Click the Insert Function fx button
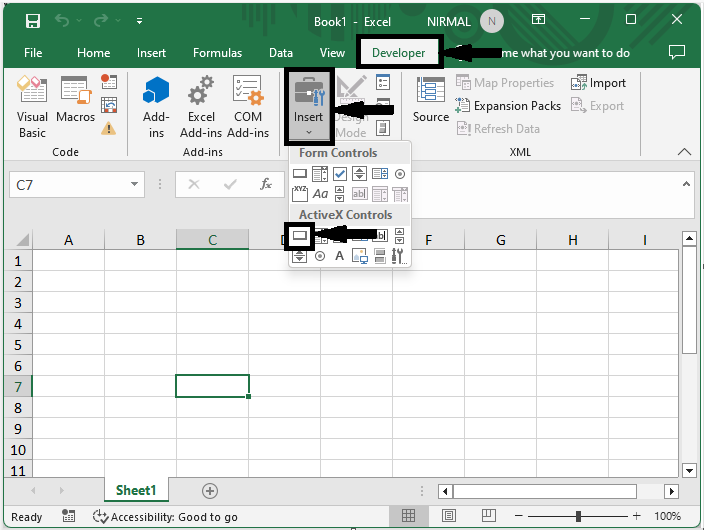704x530 pixels. tap(266, 184)
